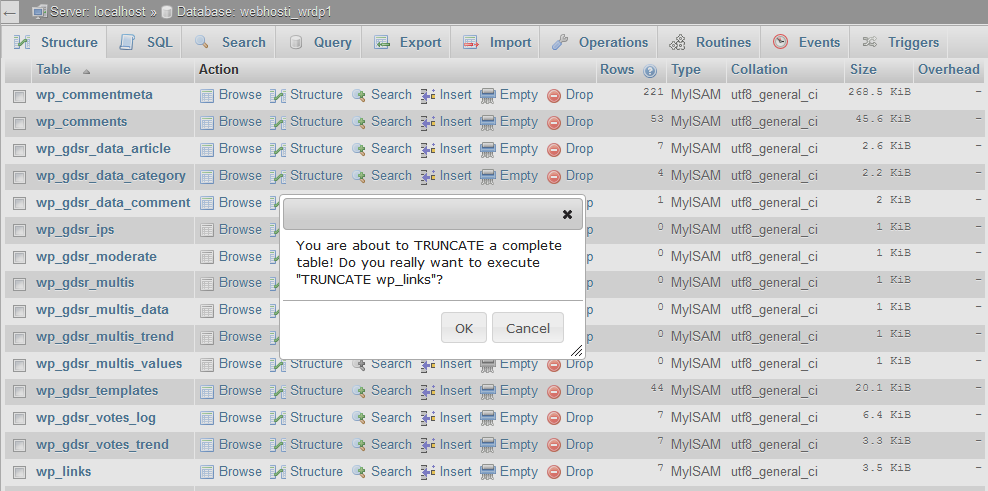Click the dialog resize handle corner
988x491 pixels.
click(x=577, y=351)
